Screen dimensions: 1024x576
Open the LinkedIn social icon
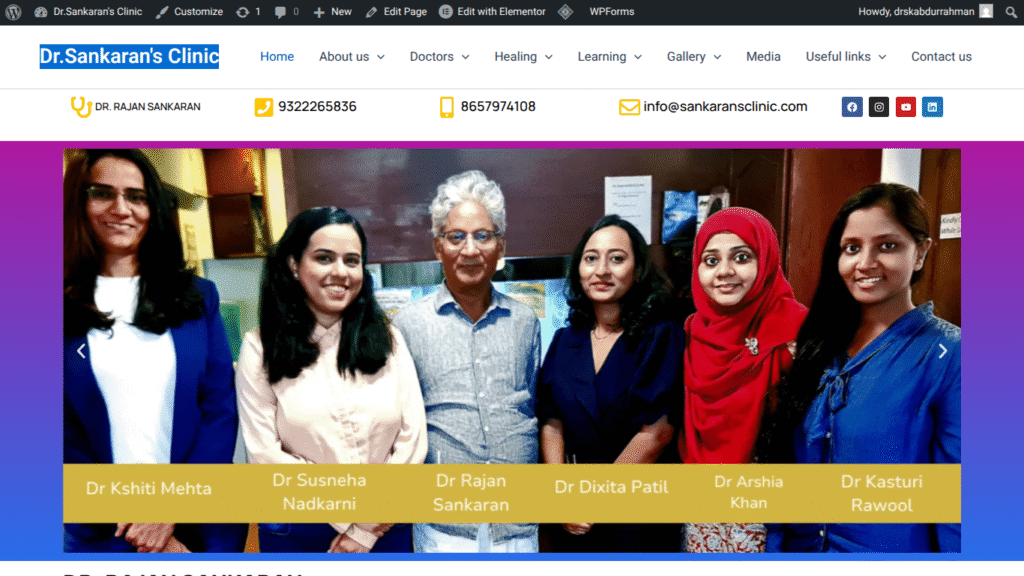coord(932,106)
